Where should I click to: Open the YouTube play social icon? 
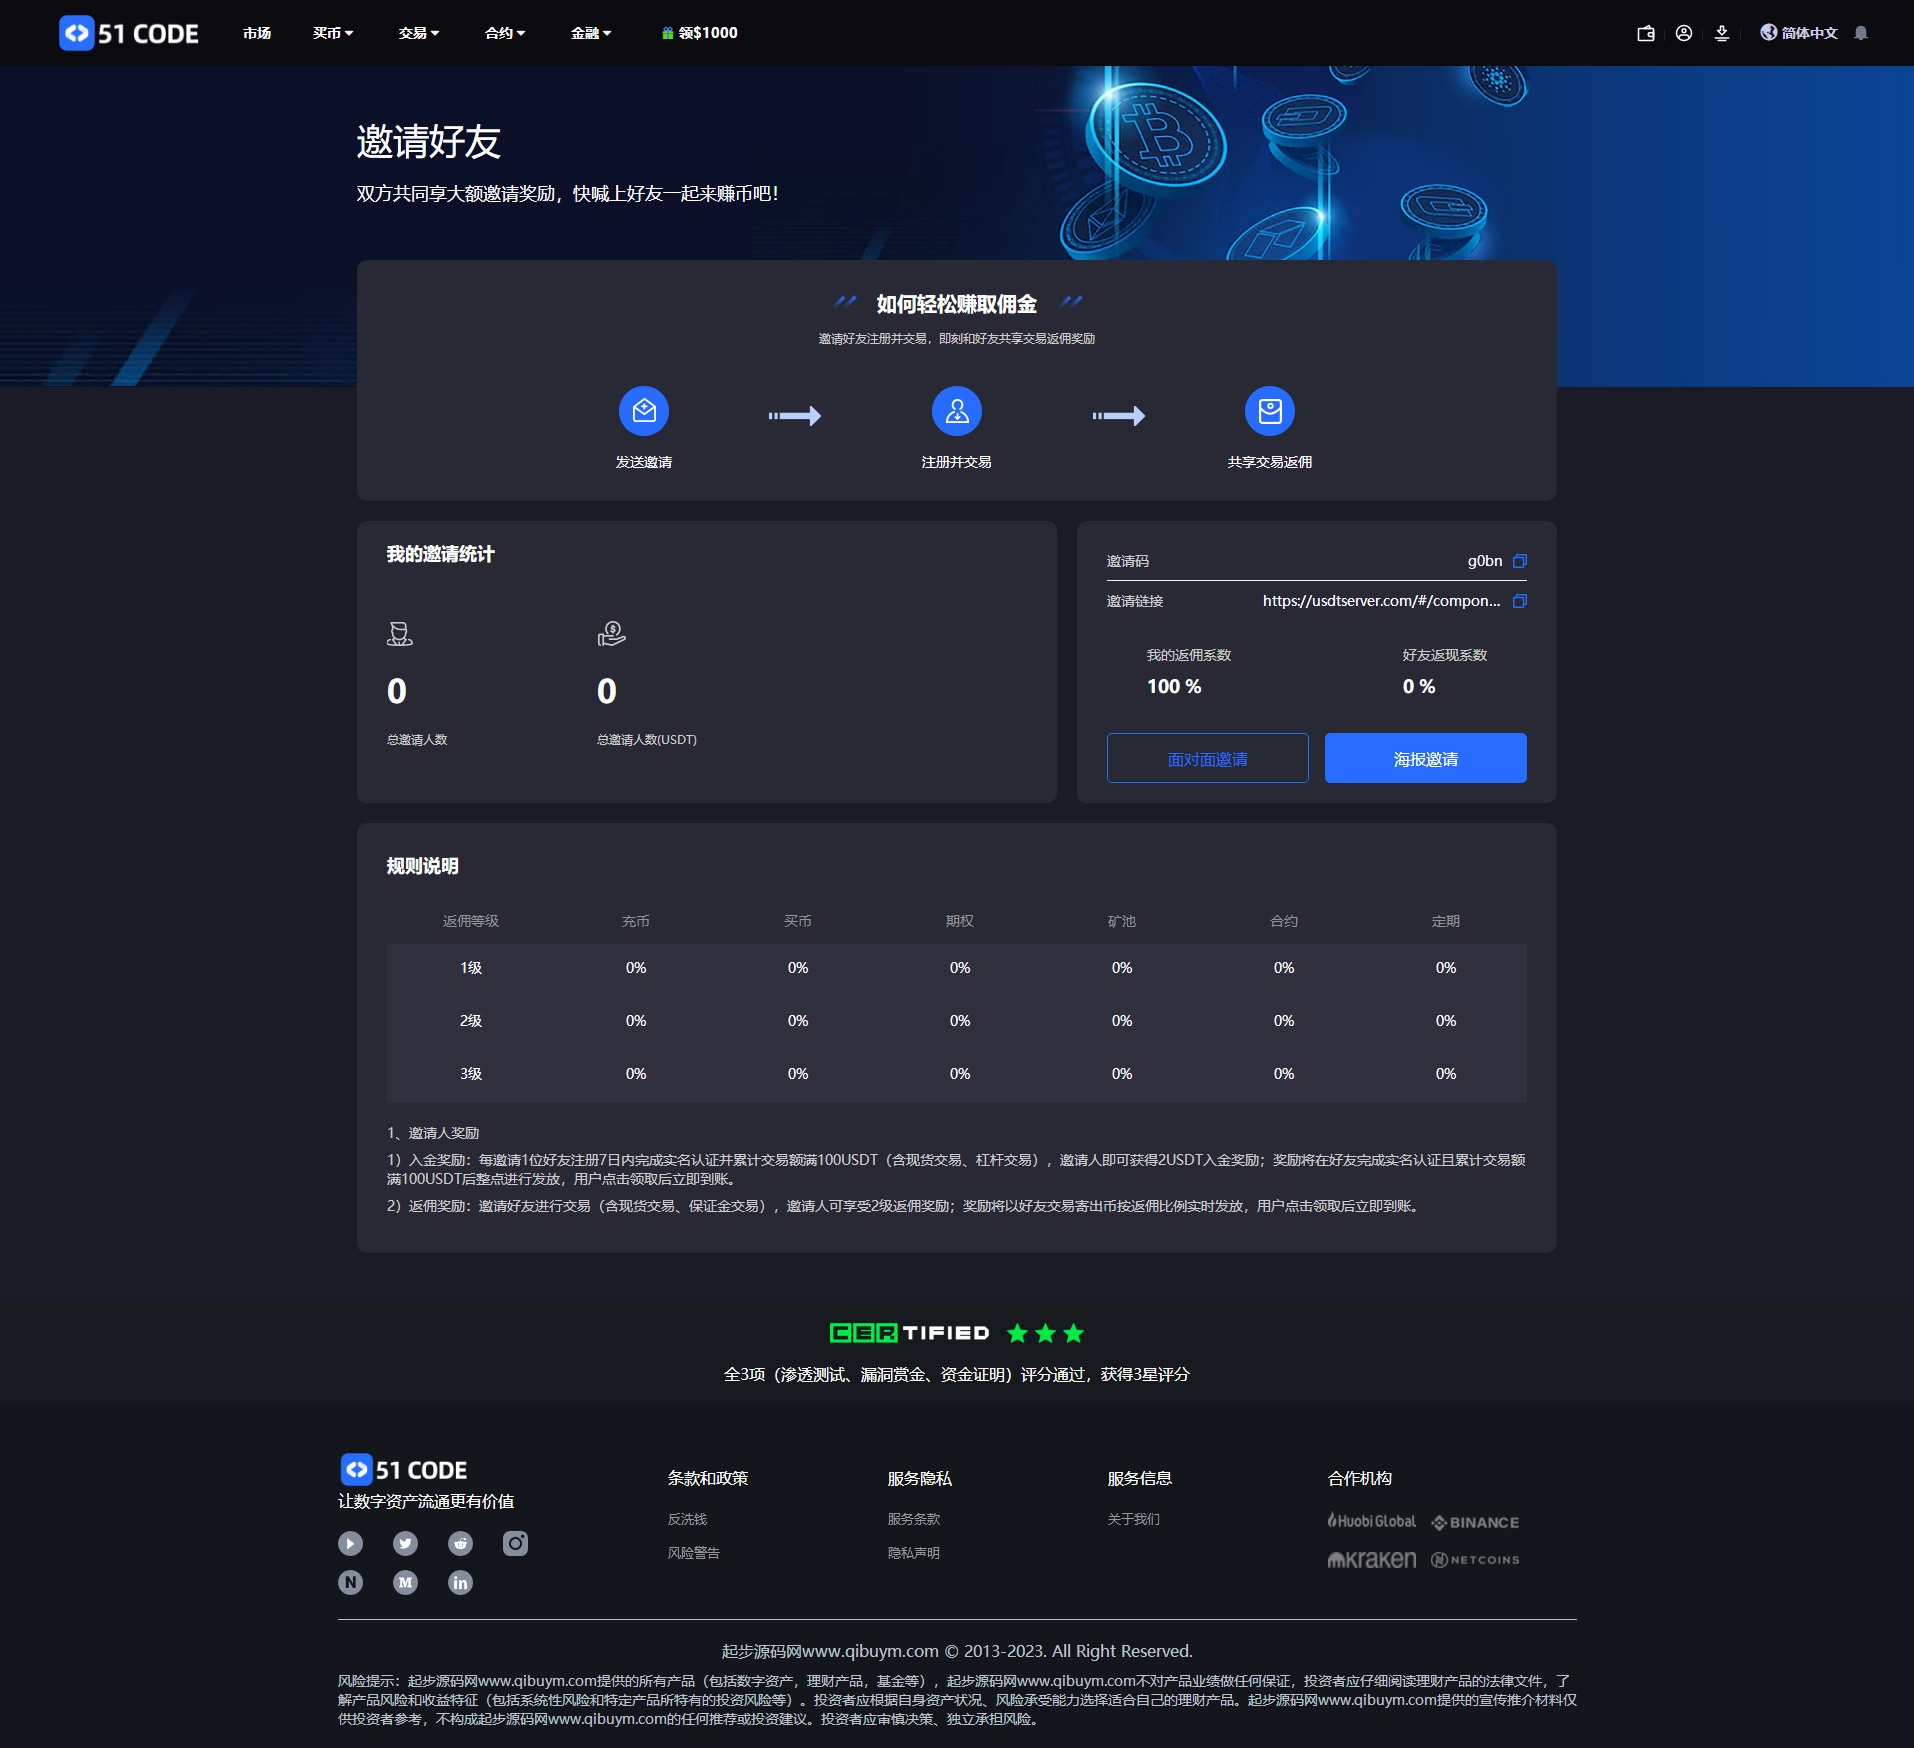point(351,1543)
